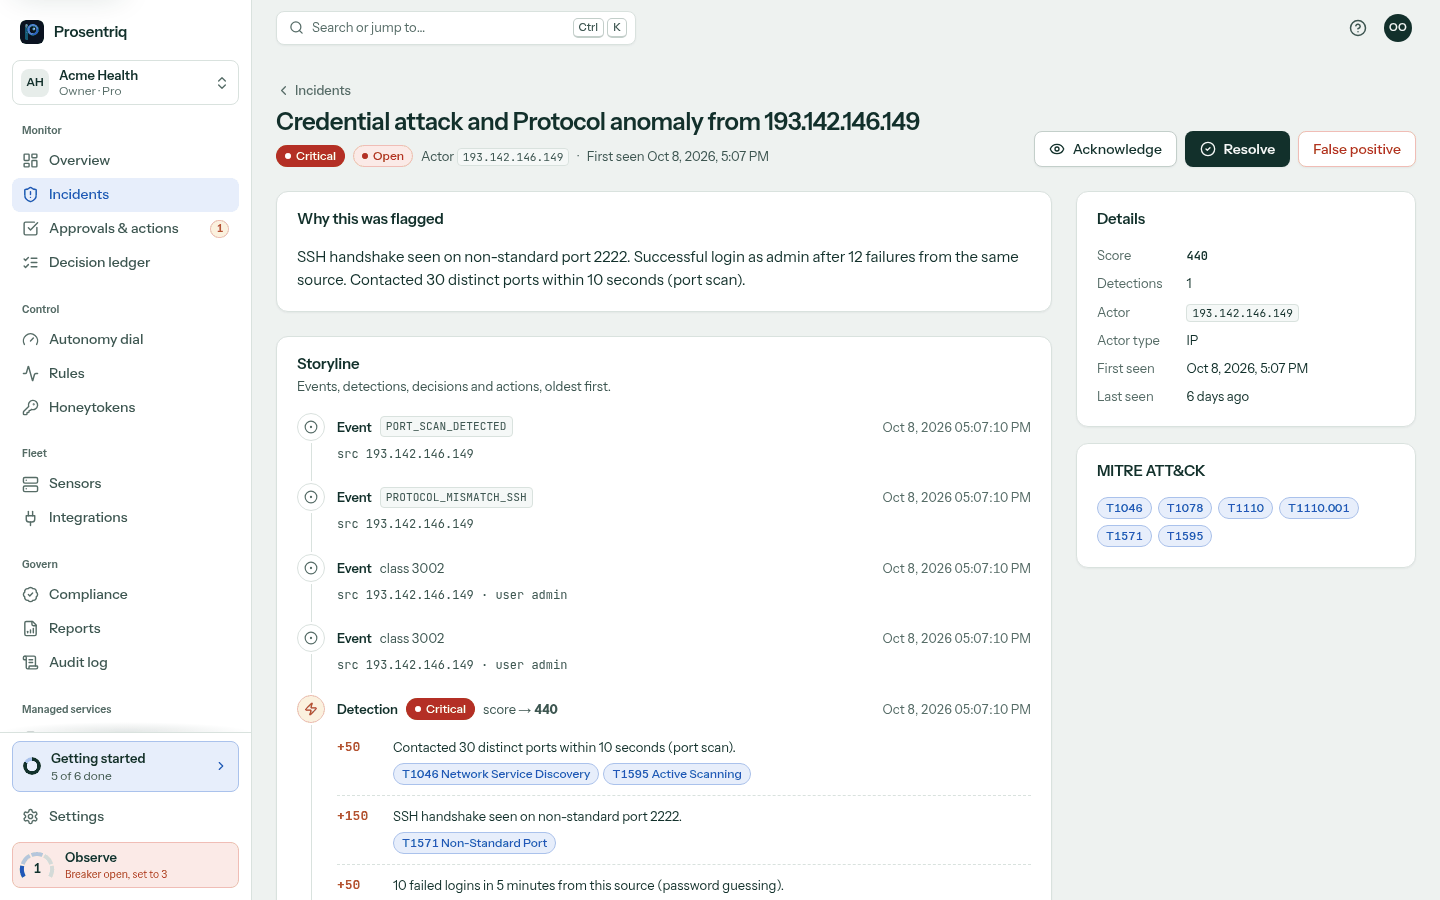This screenshot has width=1440, height=900.
Task: Open the Decision ledger page
Action: [125, 262]
